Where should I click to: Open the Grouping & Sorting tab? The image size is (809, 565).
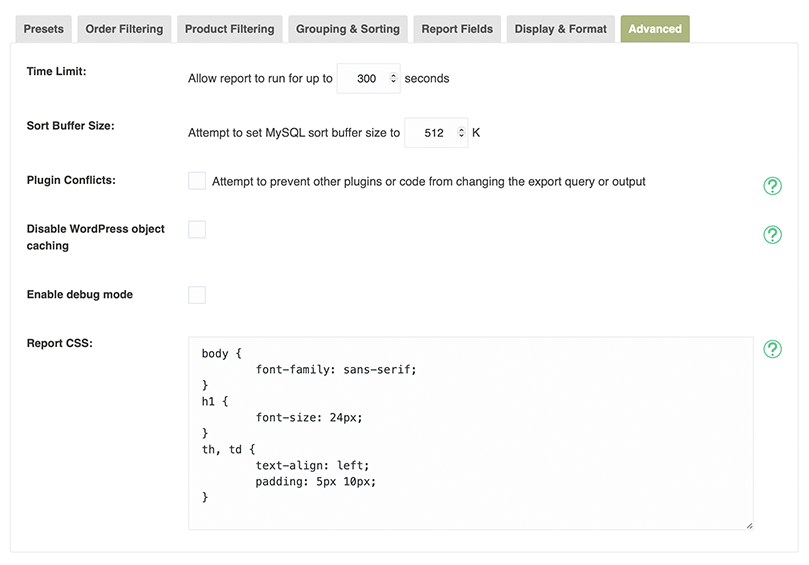tap(347, 29)
